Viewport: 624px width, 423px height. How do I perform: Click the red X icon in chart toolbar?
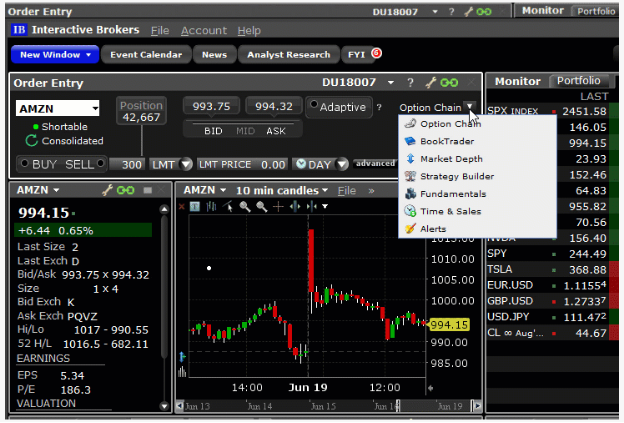[181, 206]
